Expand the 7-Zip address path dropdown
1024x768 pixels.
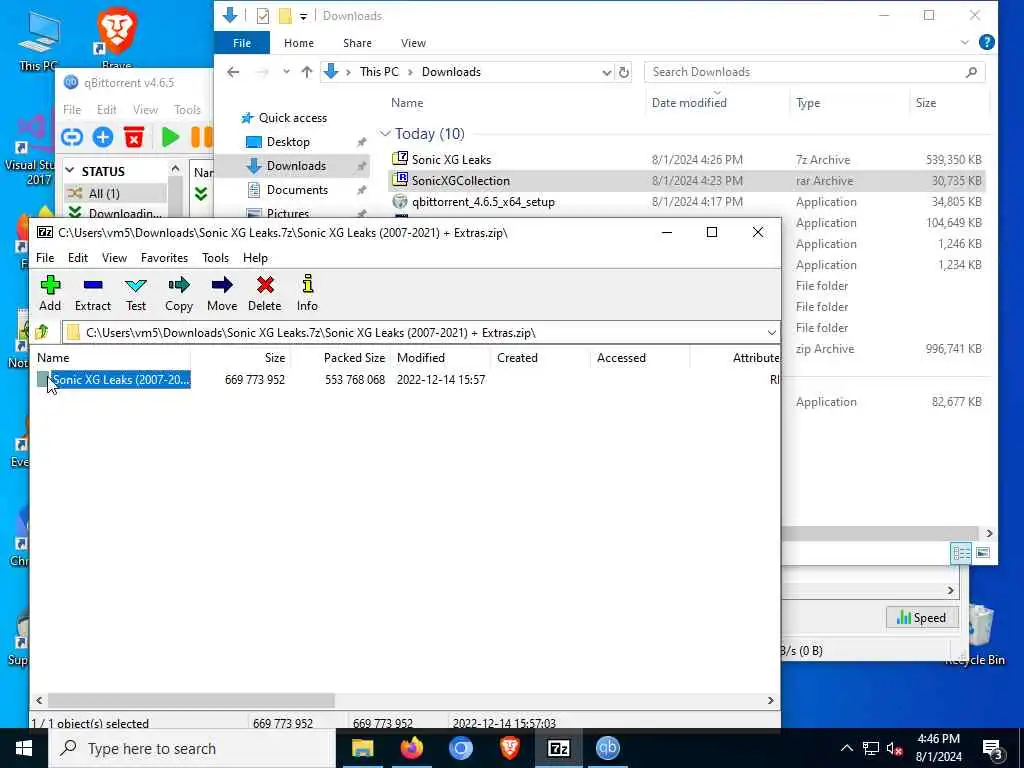(771, 333)
